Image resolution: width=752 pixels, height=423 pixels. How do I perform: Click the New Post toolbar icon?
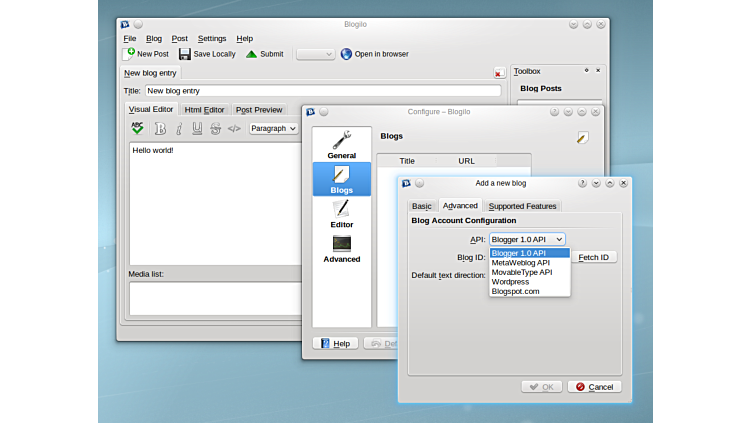click(x=130, y=54)
